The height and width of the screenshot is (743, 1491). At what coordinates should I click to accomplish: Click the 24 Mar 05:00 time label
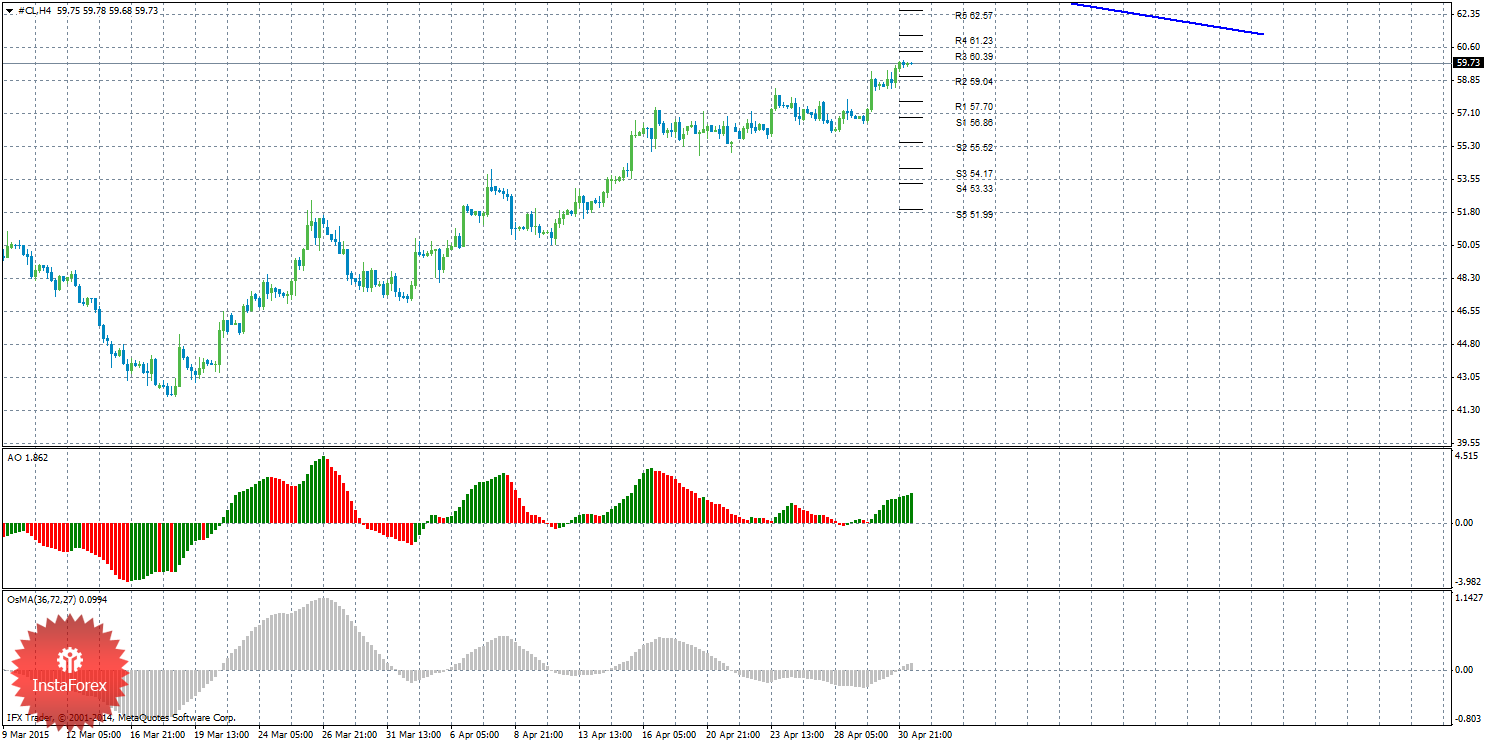coord(285,735)
